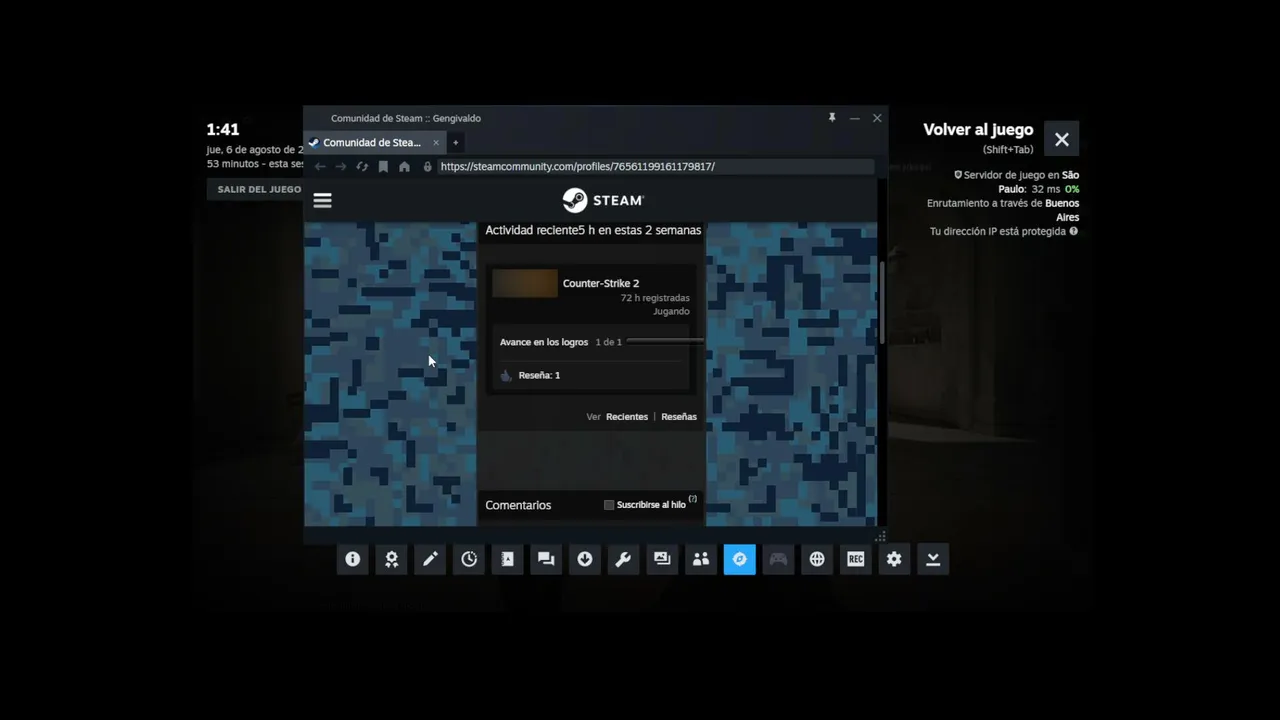Open the controller settings gamepad icon

[x=778, y=559]
